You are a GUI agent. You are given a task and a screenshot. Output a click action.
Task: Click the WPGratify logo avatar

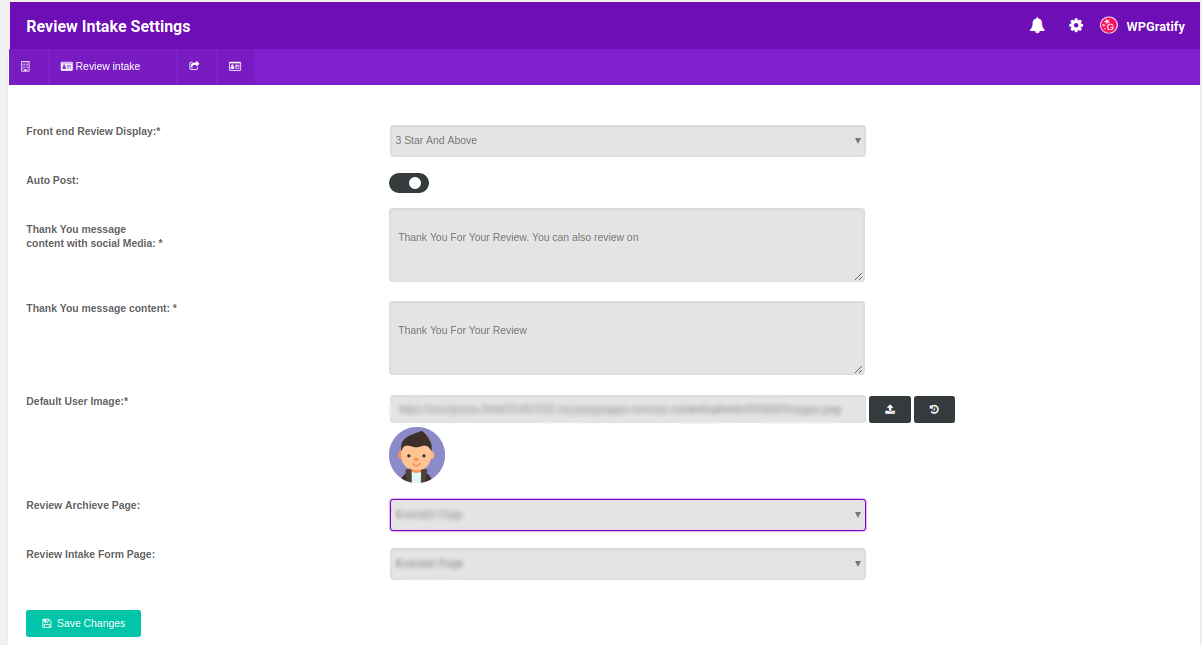tap(1108, 26)
